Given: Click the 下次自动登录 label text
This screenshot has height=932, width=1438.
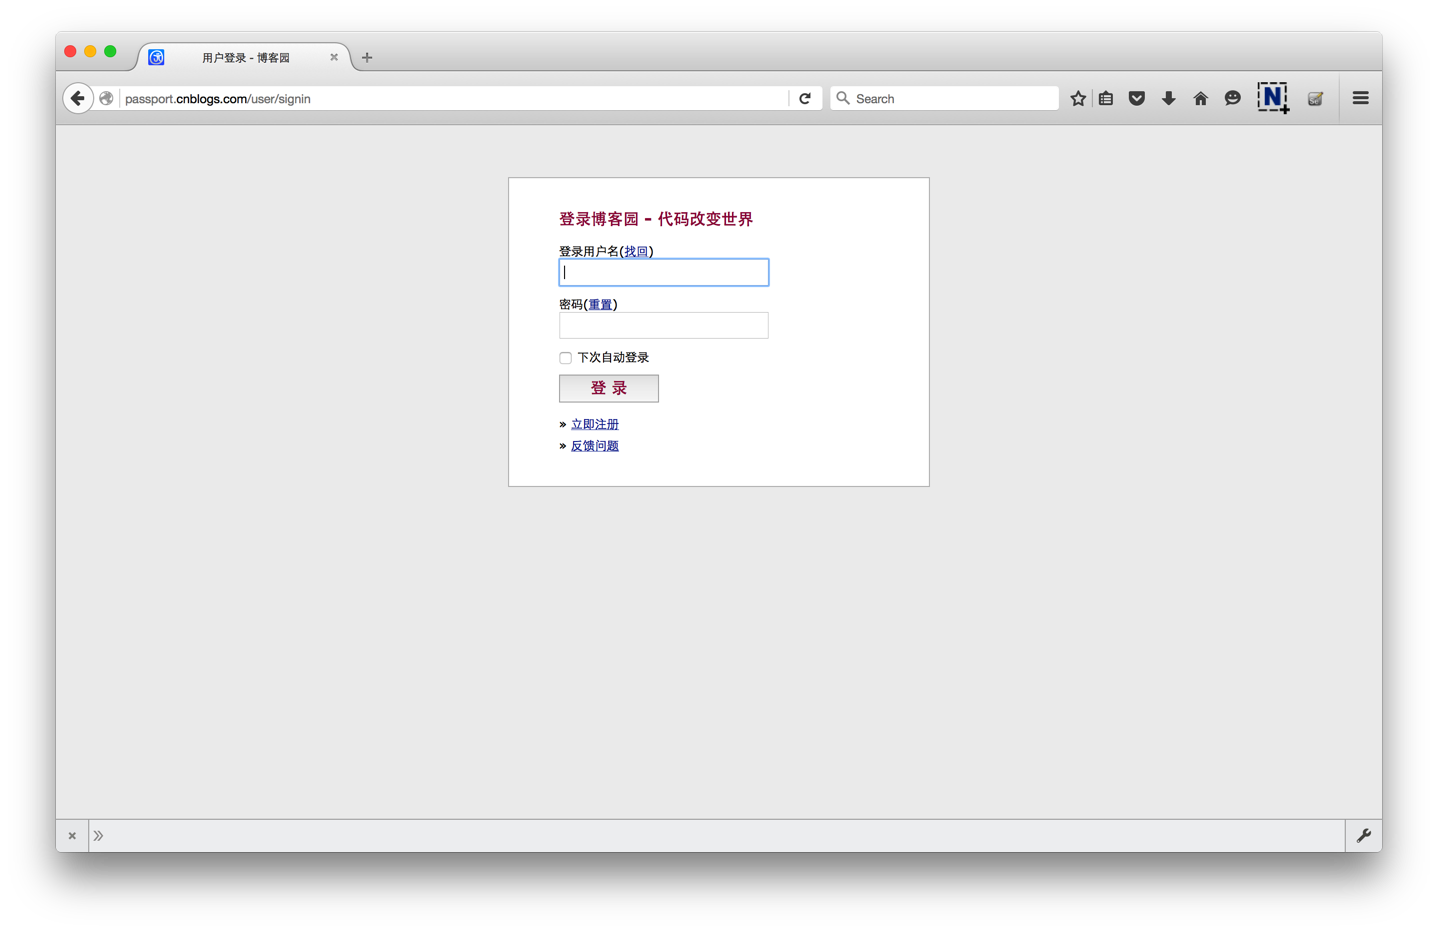Looking at the screenshot, I should (x=613, y=357).
